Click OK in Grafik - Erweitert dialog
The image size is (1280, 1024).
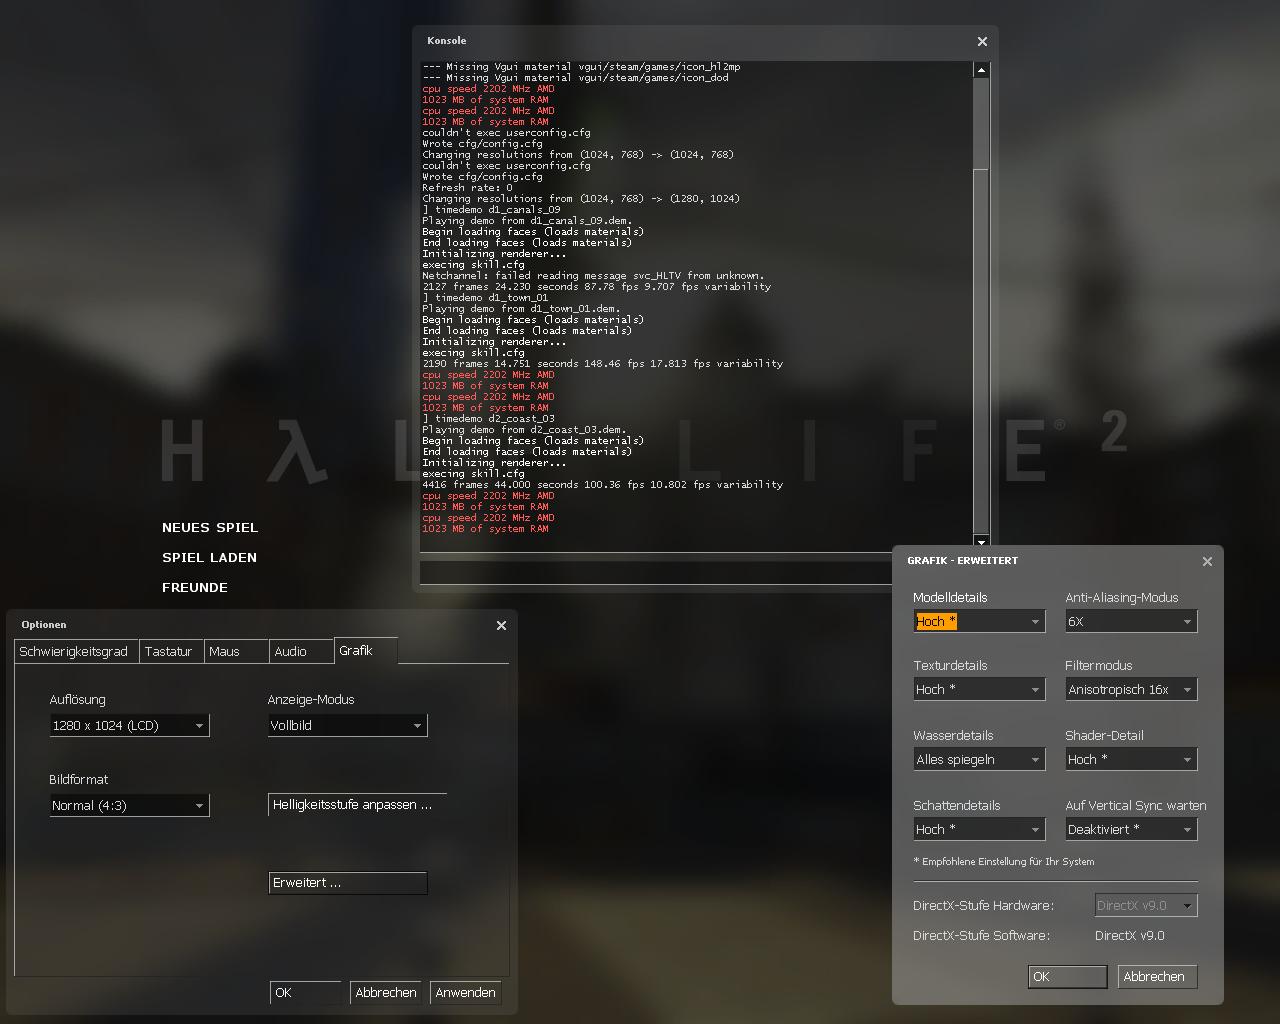pyautogui.click(x=1067, y=976)
